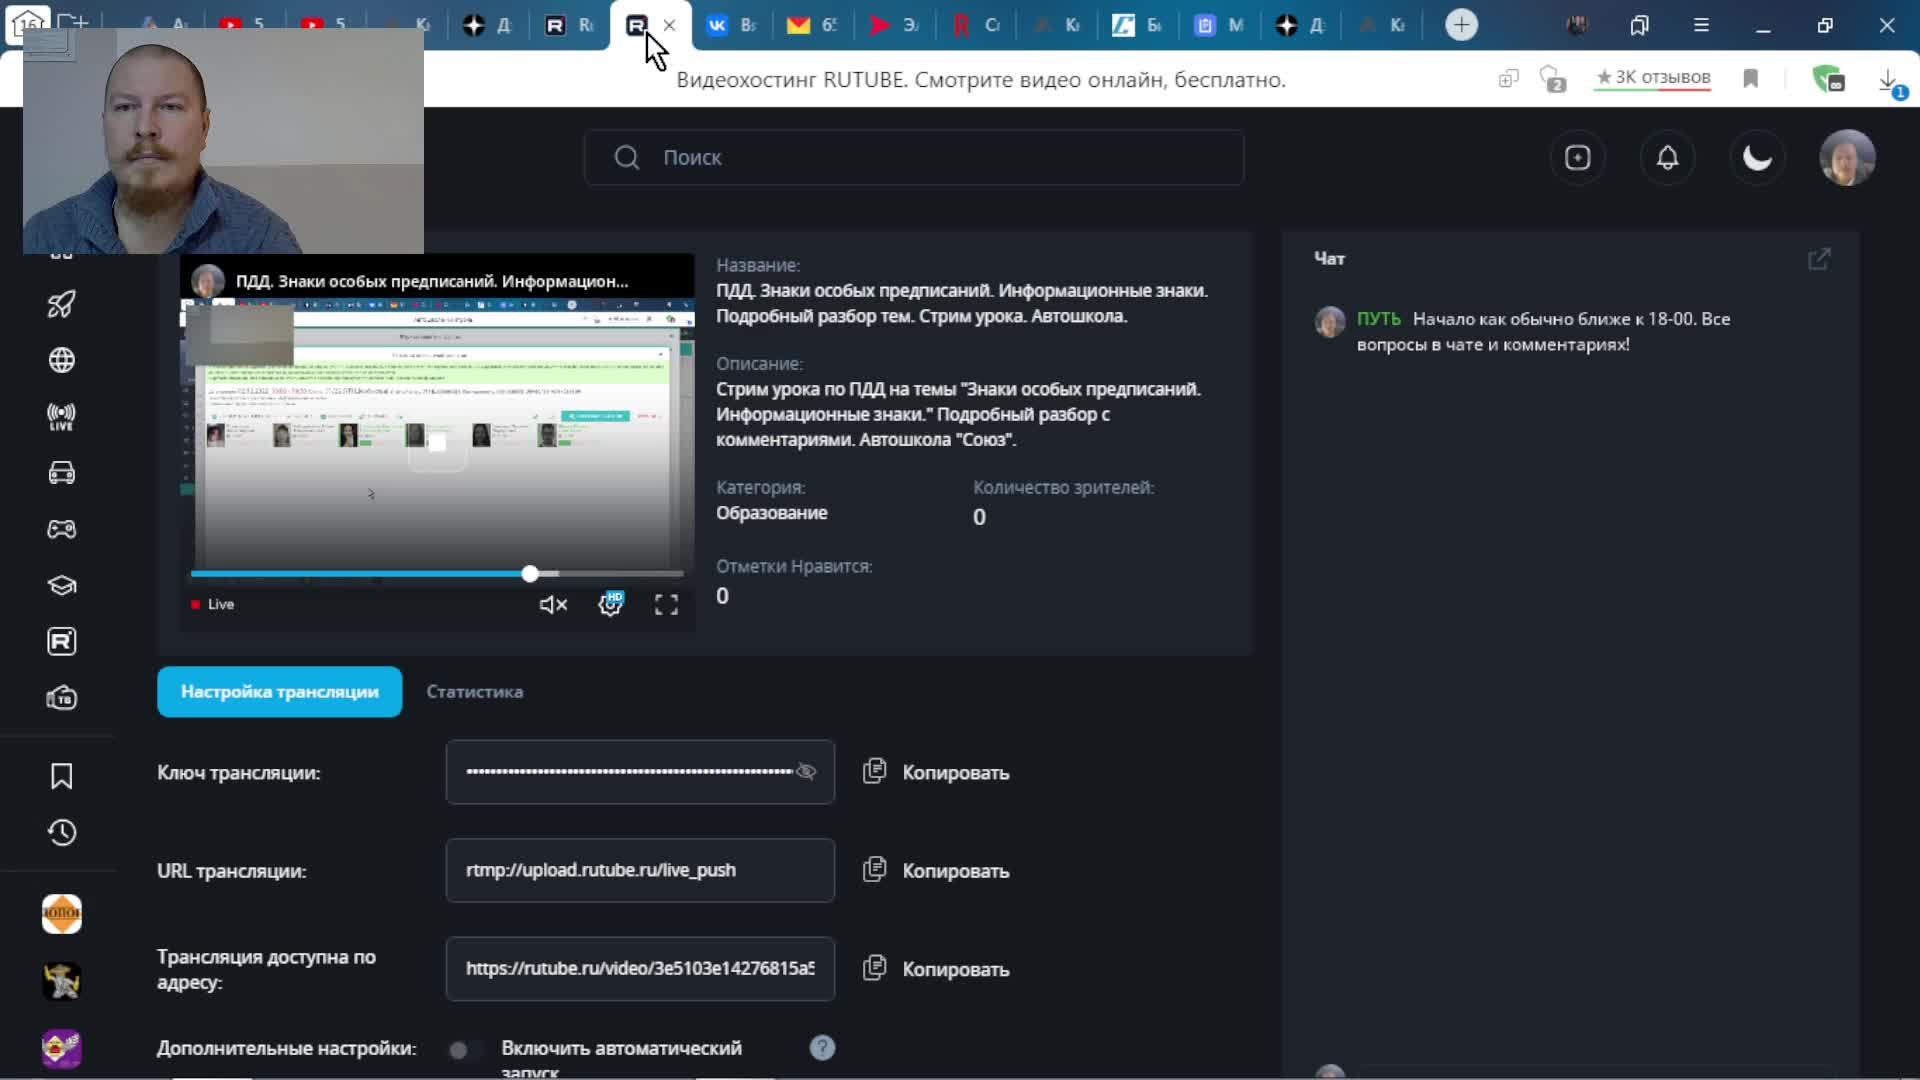Viewport: 1920px width, 1080px height.
Task: Click the stream URL input field
Action: (x=640, y=870)
